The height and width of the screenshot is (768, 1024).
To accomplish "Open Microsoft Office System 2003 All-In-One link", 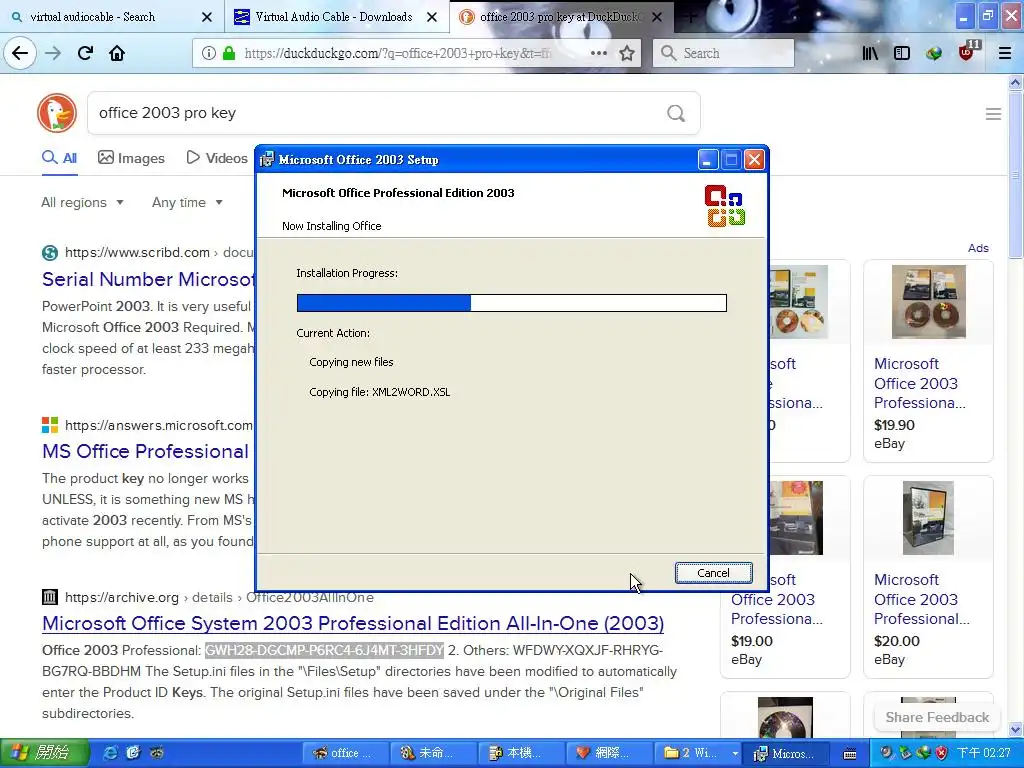I will click(x=353, y=623).
